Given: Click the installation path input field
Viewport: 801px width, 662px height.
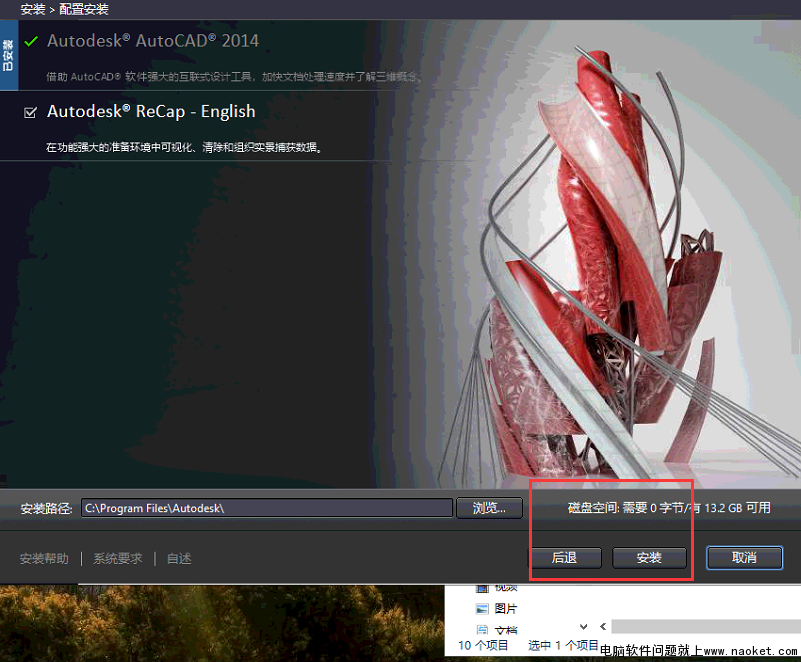Looking at the screenshot, I should coord(267,508).
